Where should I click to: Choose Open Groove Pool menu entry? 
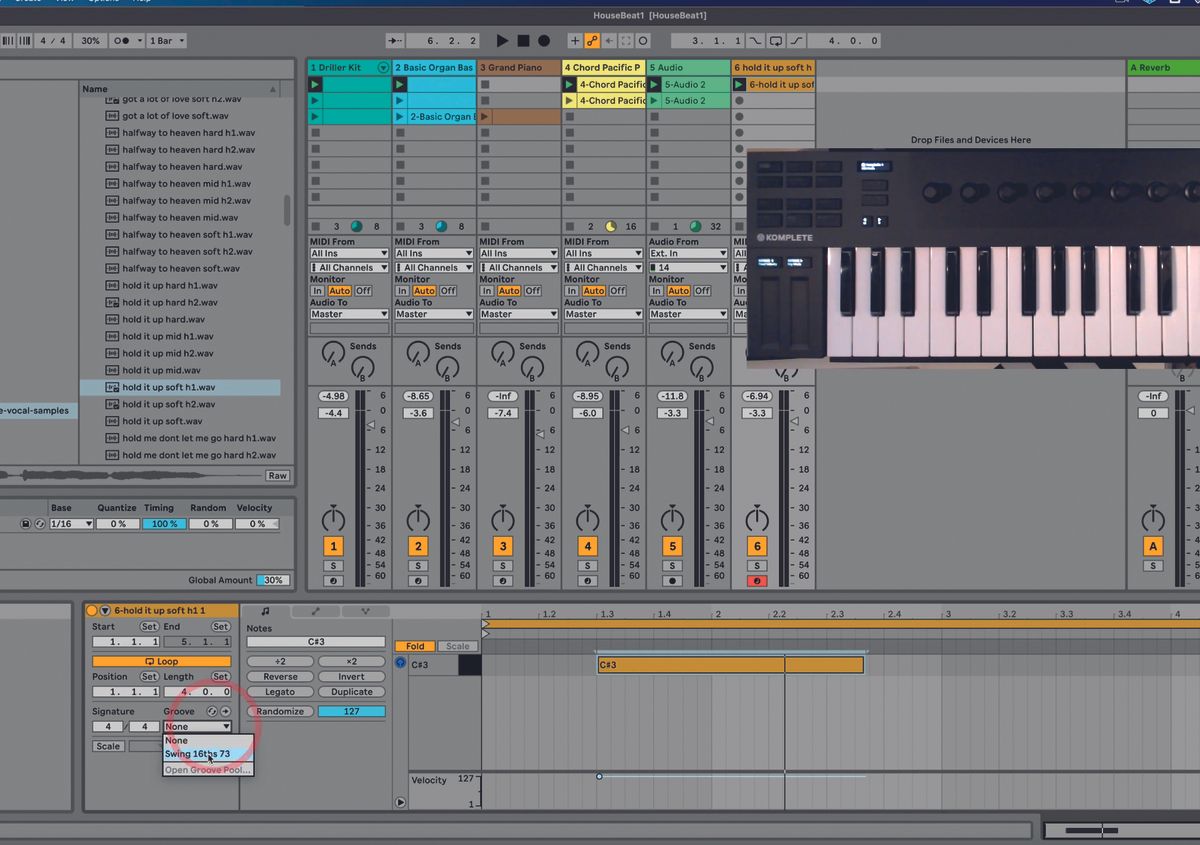pyautogui.click(x=208, y=770)
